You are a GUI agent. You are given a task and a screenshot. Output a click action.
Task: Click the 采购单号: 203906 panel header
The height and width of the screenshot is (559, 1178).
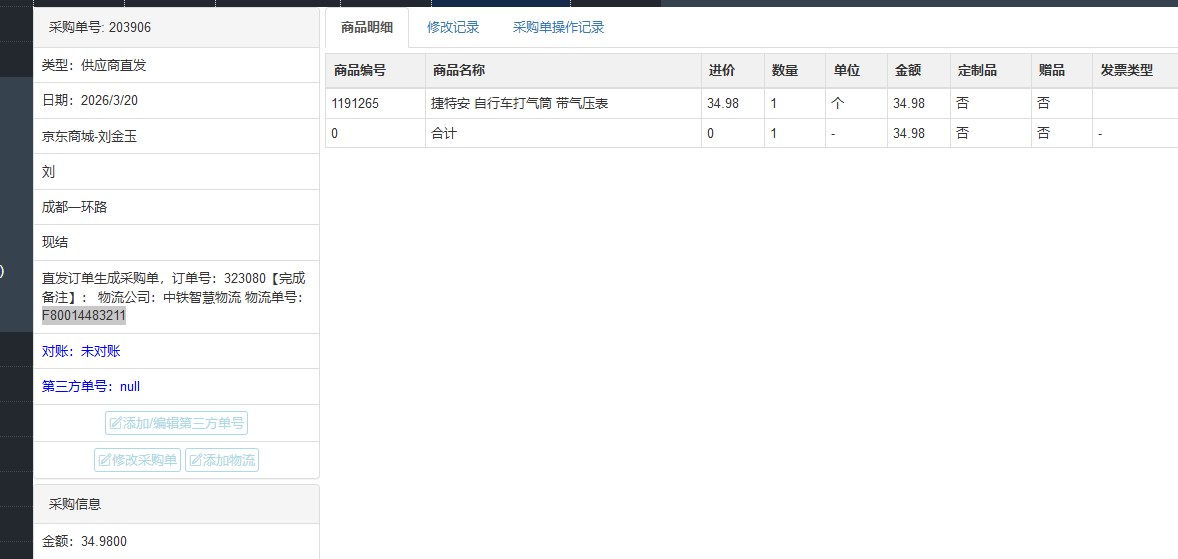point(100,28)
